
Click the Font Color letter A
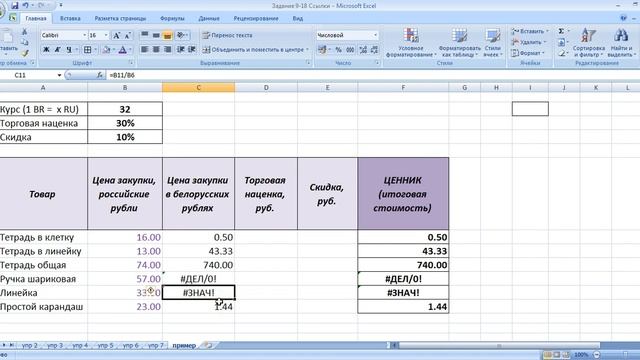tap(122, 50)
